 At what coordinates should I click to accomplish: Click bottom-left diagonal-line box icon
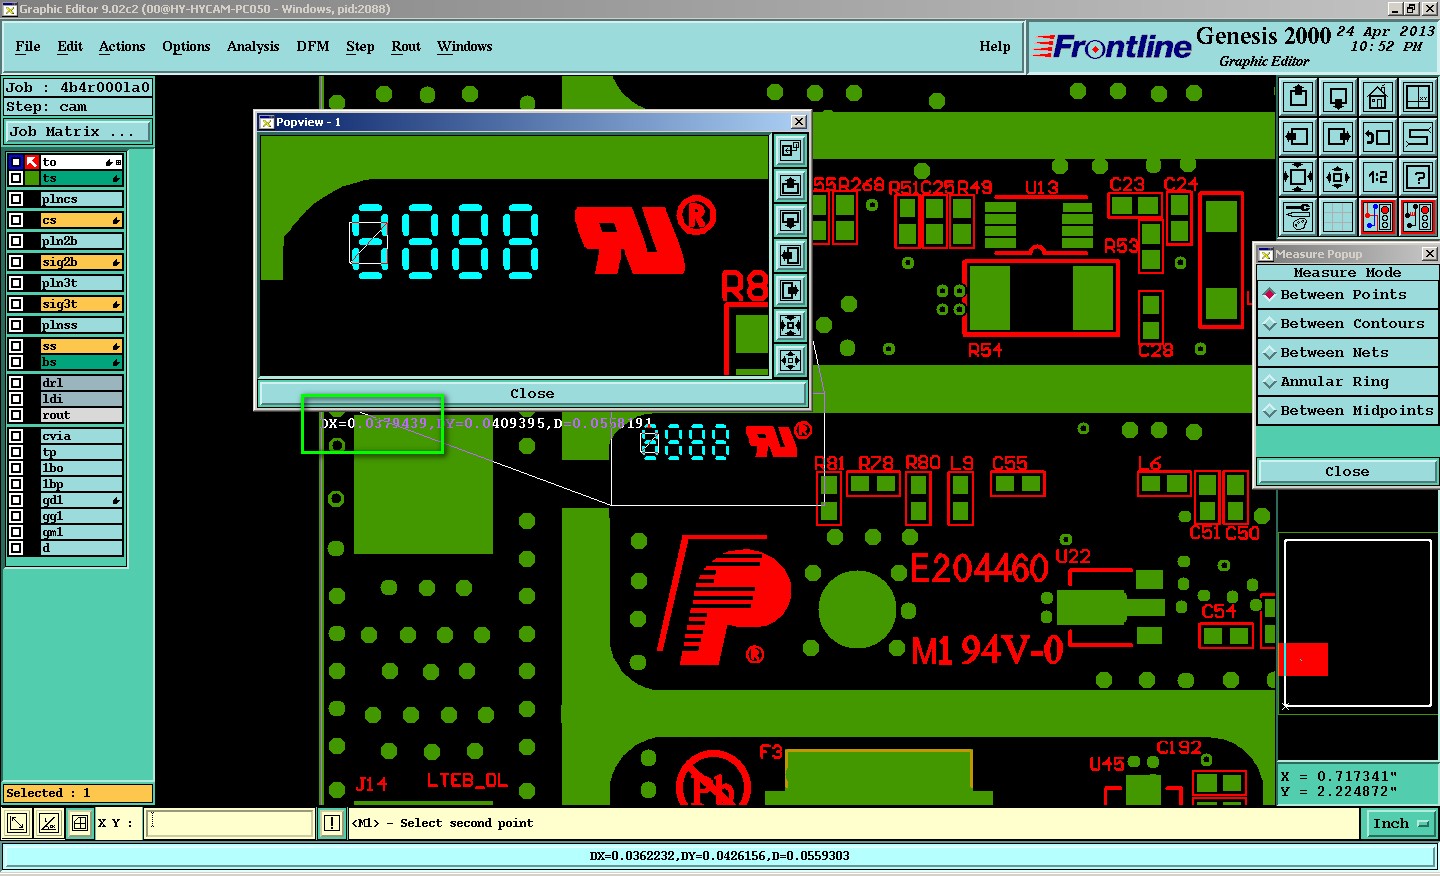tap(17, 823)
